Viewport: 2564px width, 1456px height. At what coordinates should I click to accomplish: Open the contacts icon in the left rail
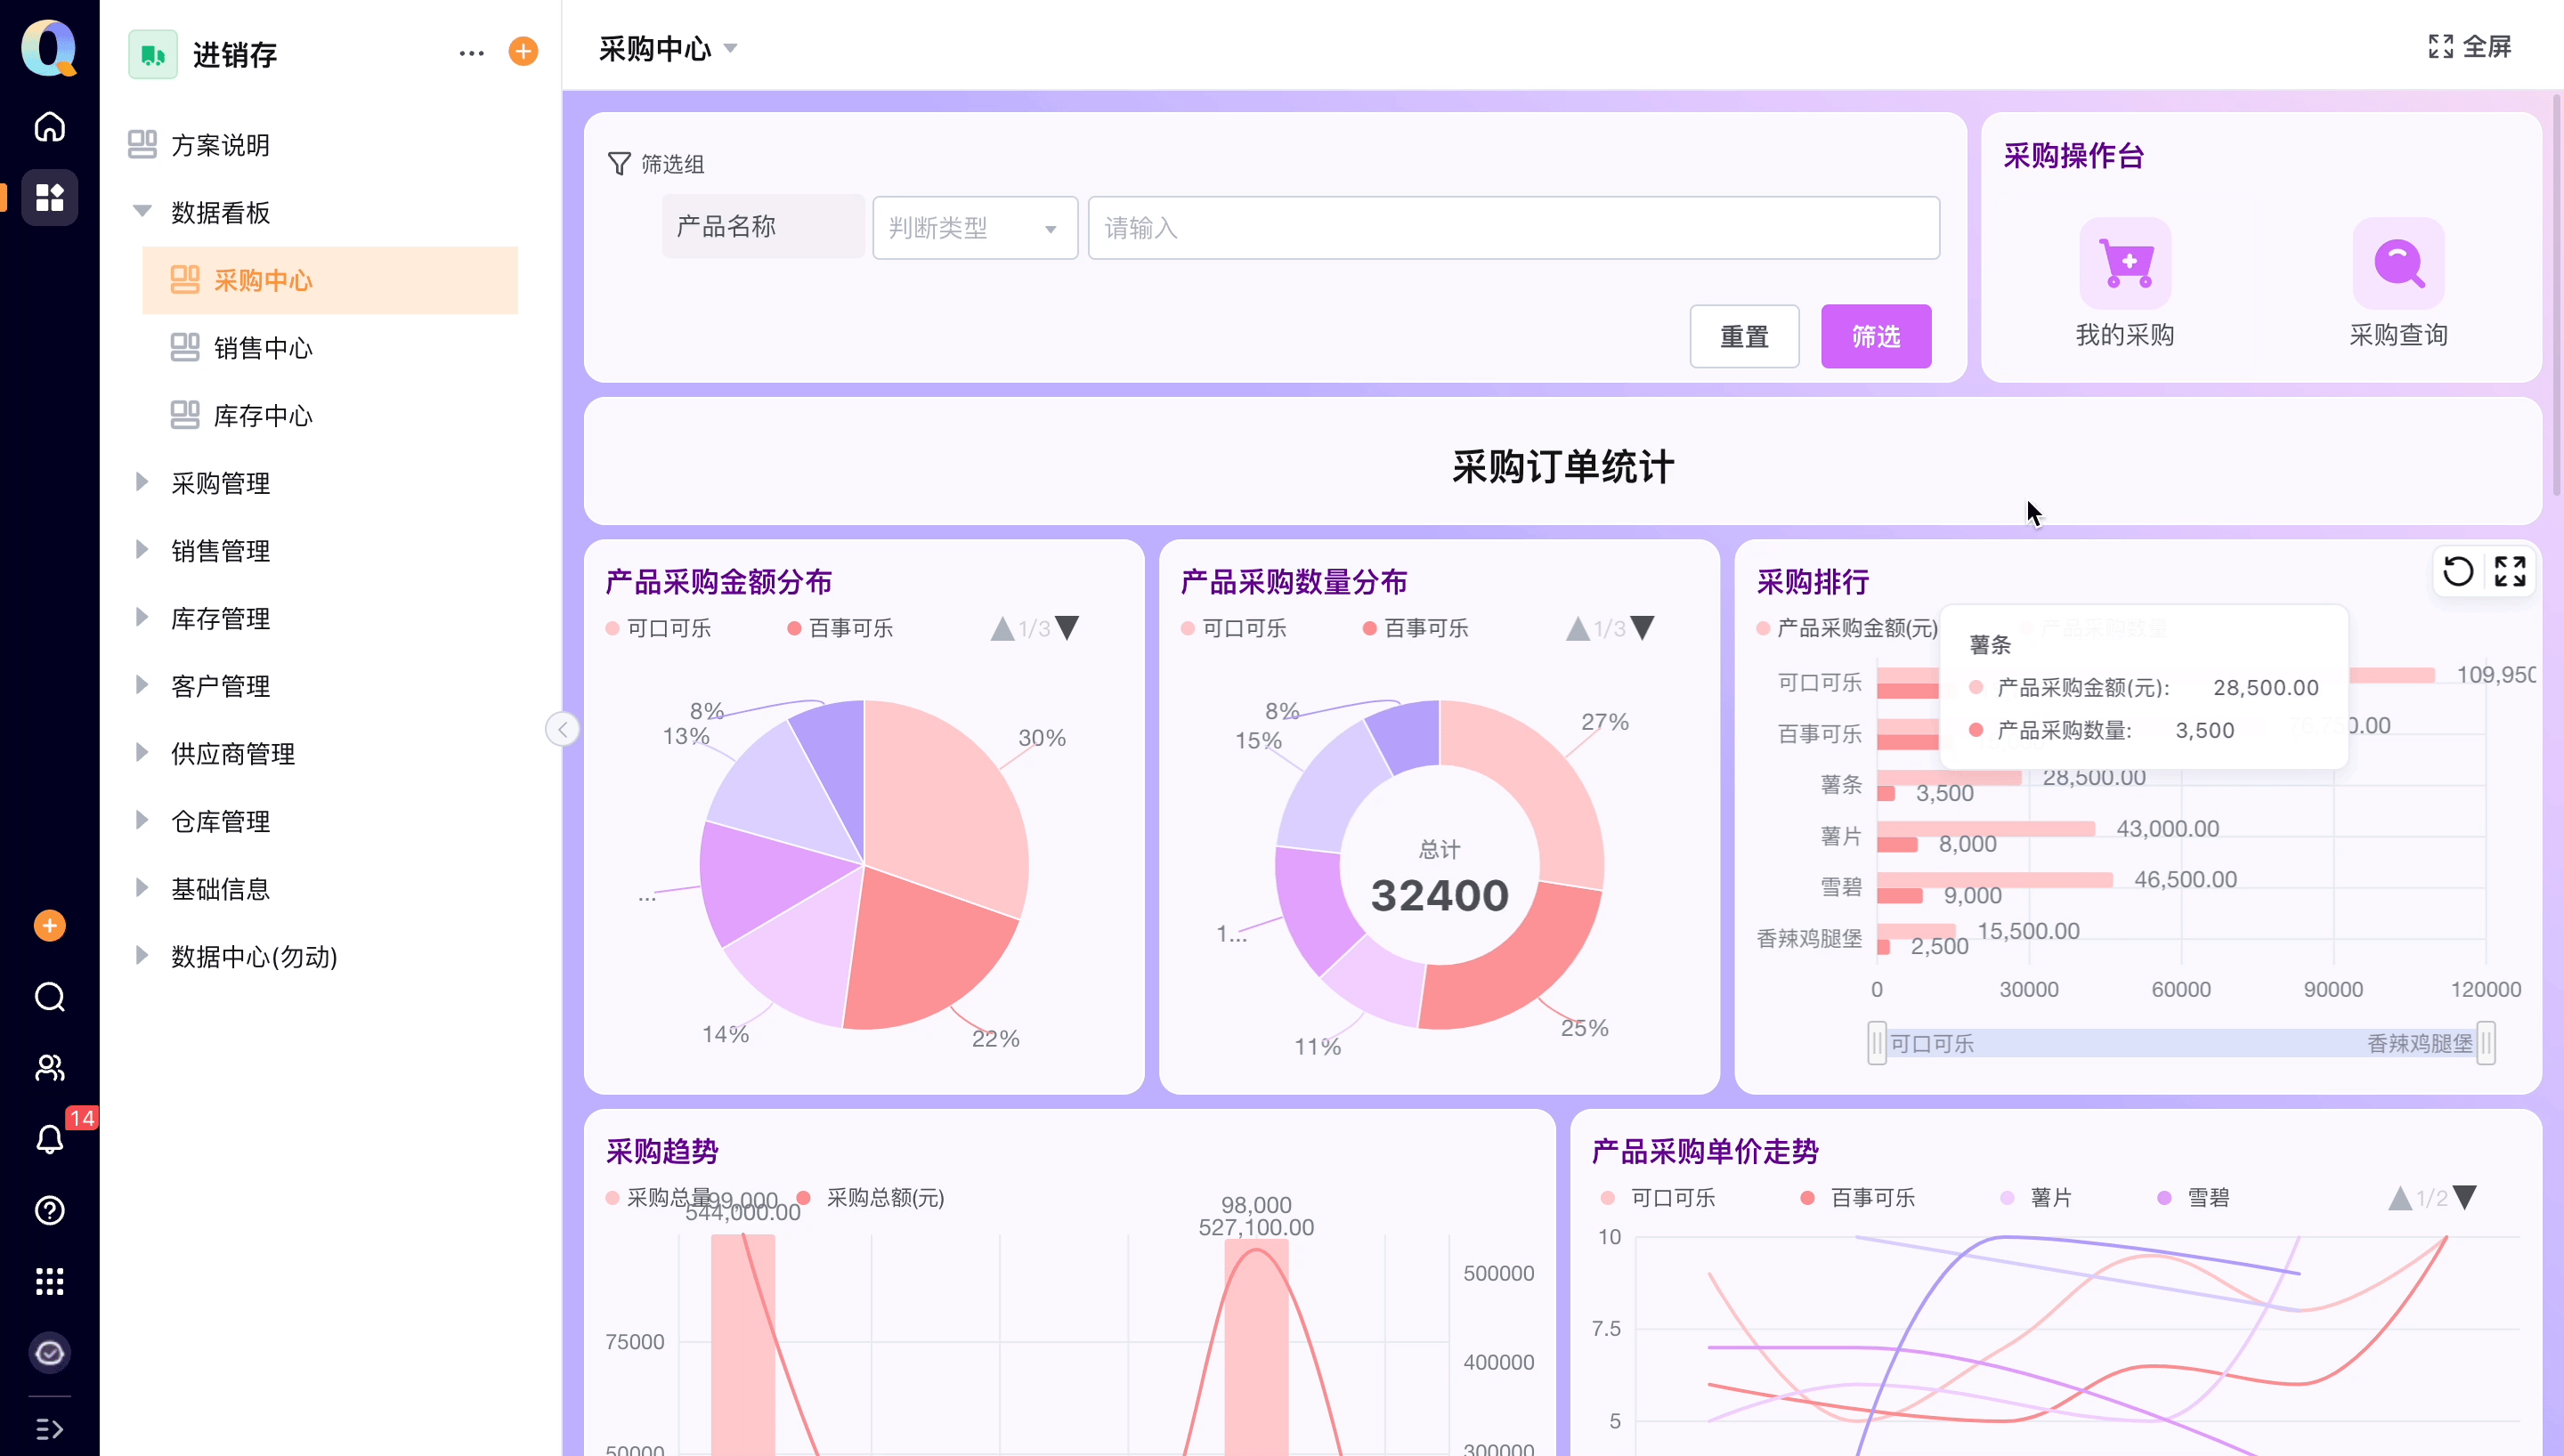(49, 1068)
